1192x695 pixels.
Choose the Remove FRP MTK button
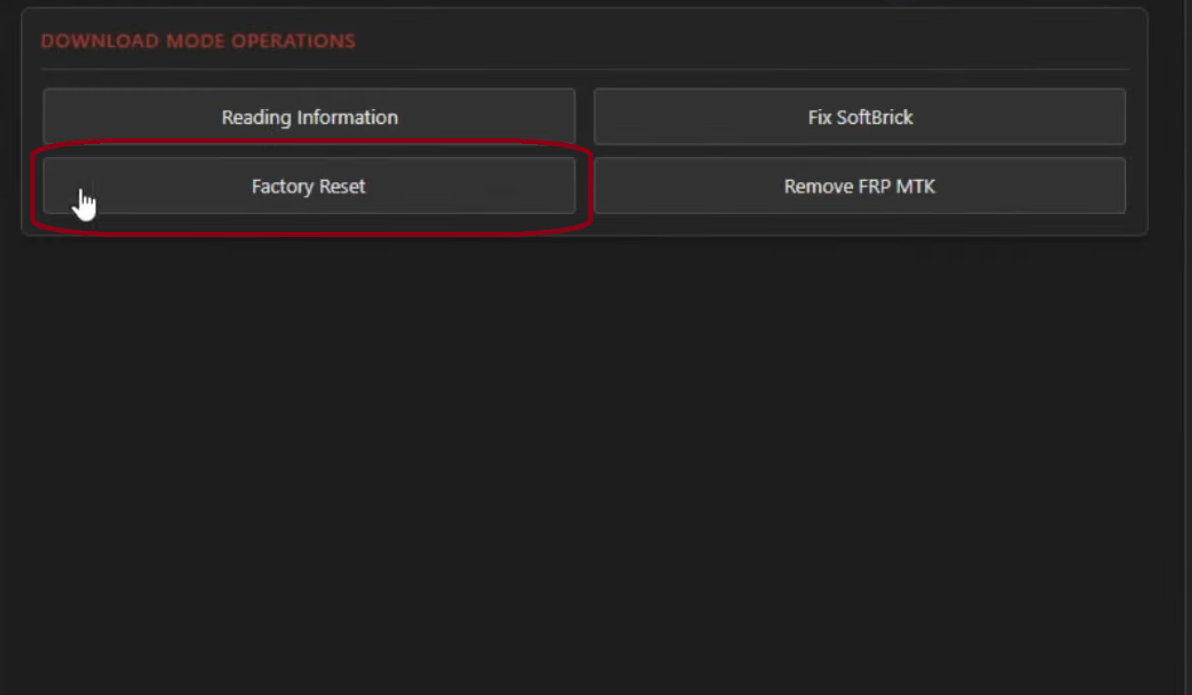point(859,186)
